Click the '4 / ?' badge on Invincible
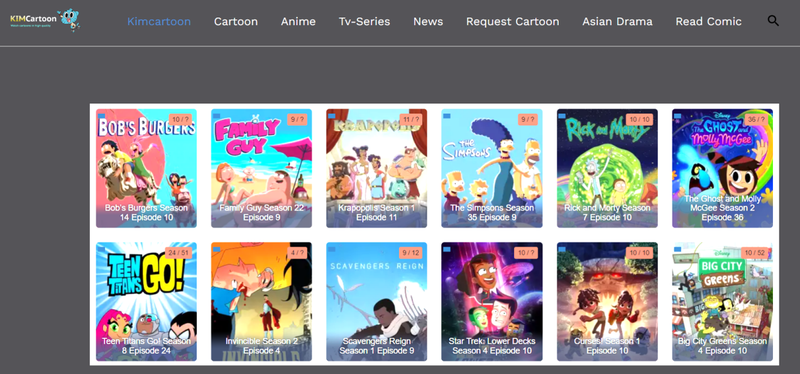 point(297,253)
